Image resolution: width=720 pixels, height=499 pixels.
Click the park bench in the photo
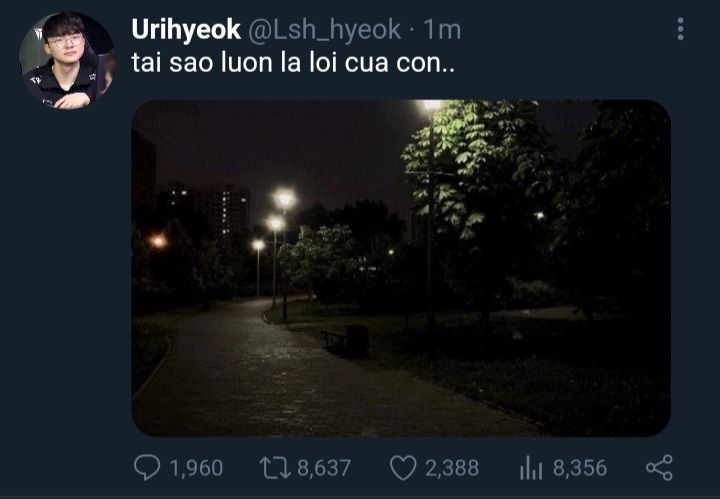345,341
